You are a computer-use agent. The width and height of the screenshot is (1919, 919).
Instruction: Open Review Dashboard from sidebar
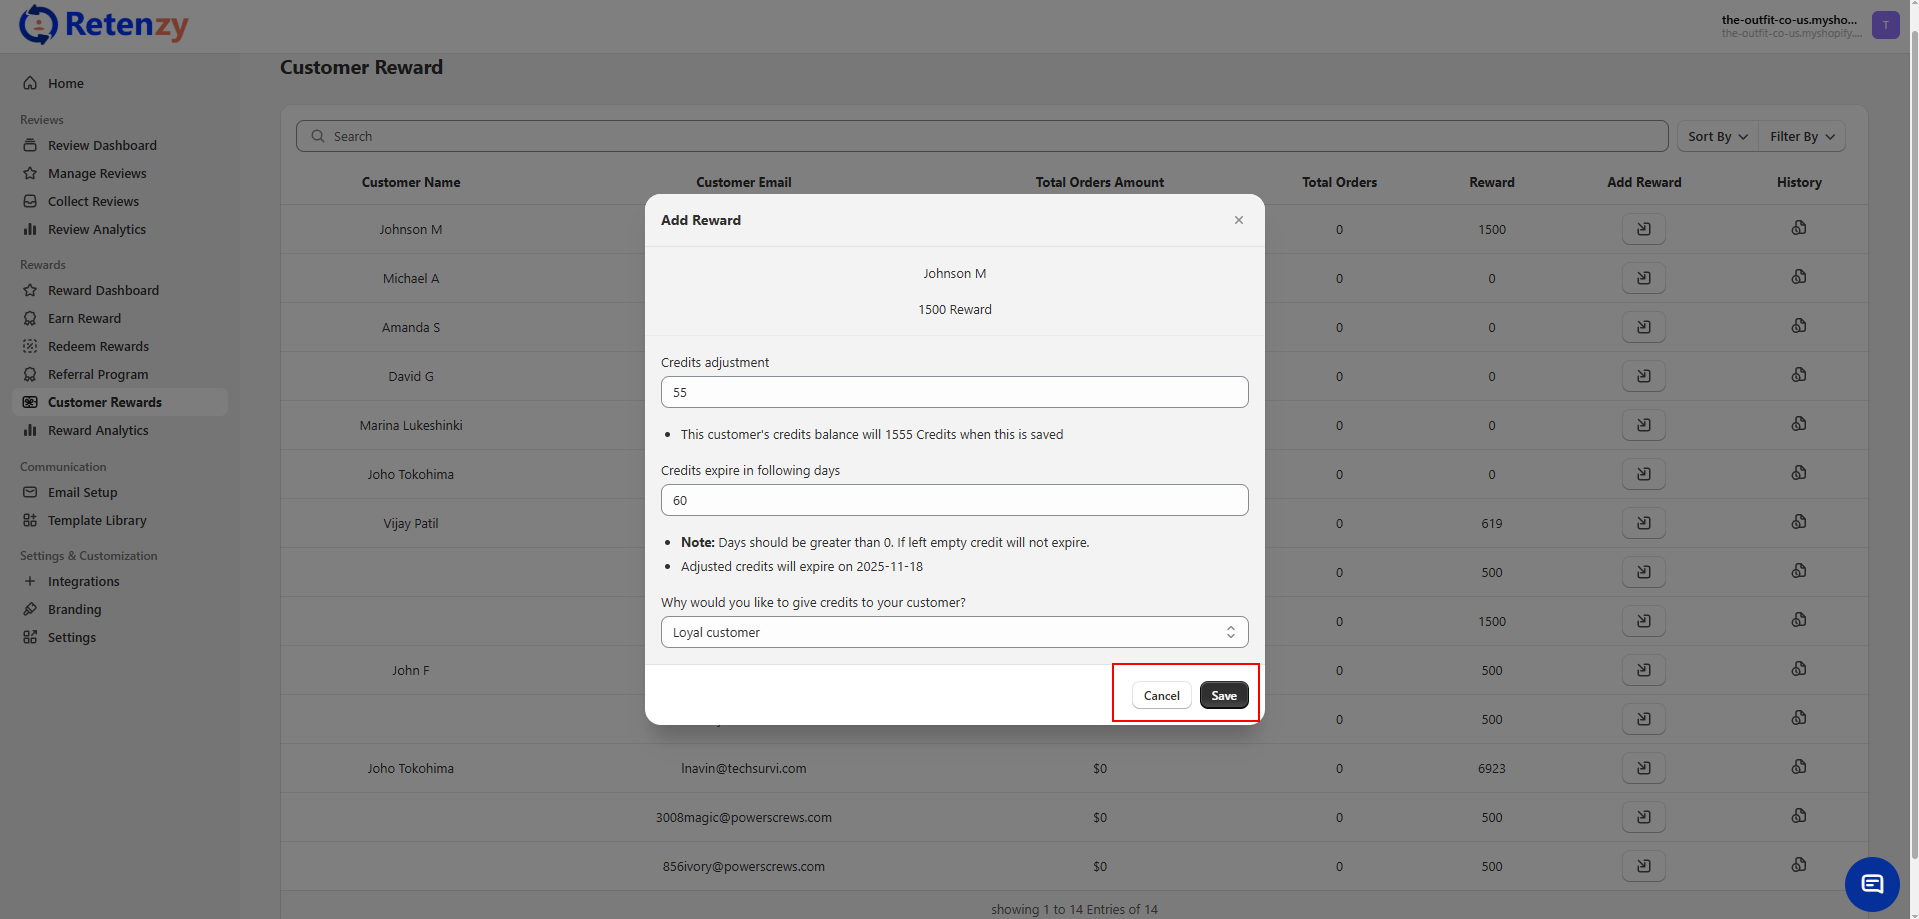pyautogui.click(x=102, y=145)
